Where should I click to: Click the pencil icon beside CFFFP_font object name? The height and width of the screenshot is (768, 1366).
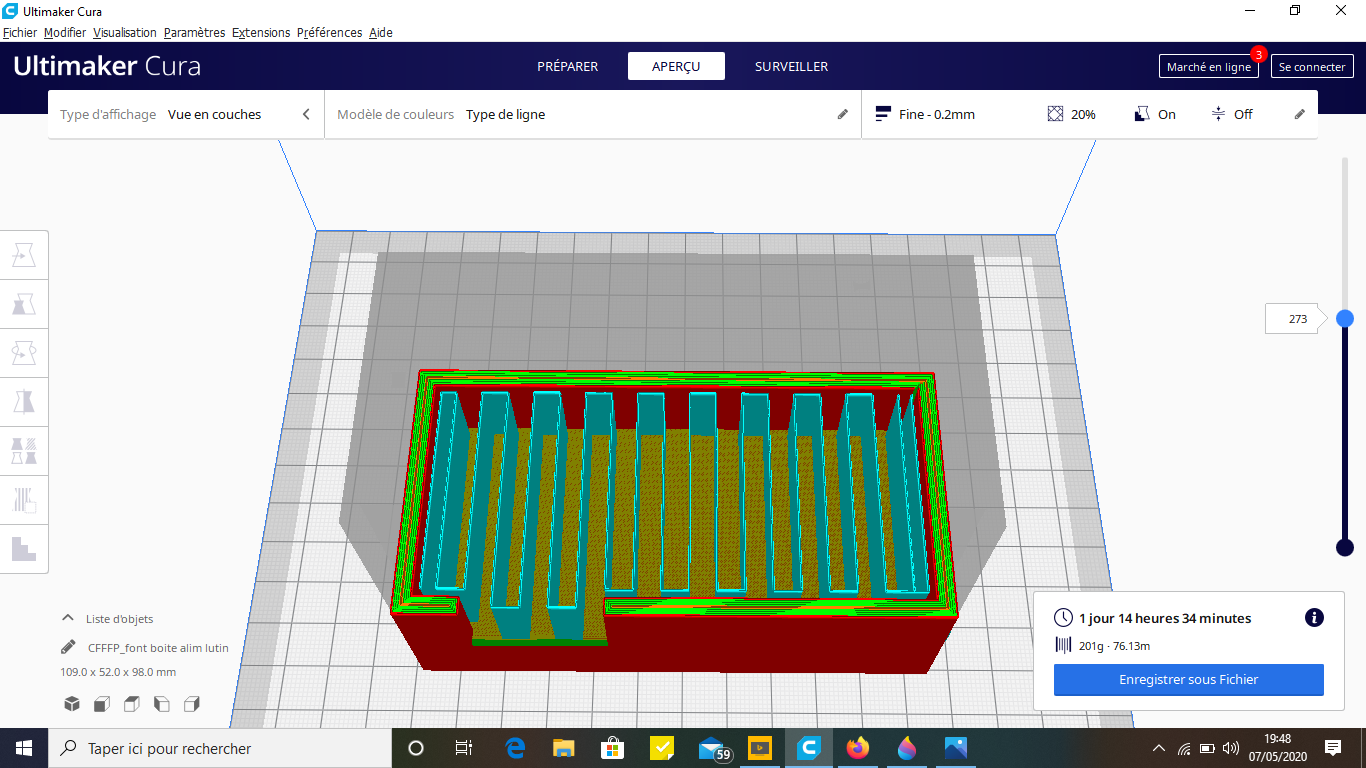click(68, 647)
